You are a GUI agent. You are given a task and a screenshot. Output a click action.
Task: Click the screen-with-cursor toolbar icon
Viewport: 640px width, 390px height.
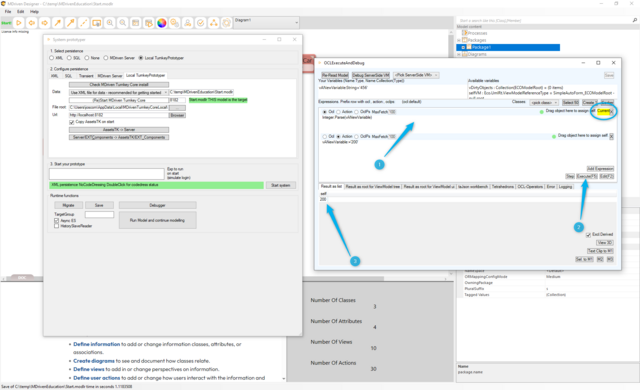(97, 23)
